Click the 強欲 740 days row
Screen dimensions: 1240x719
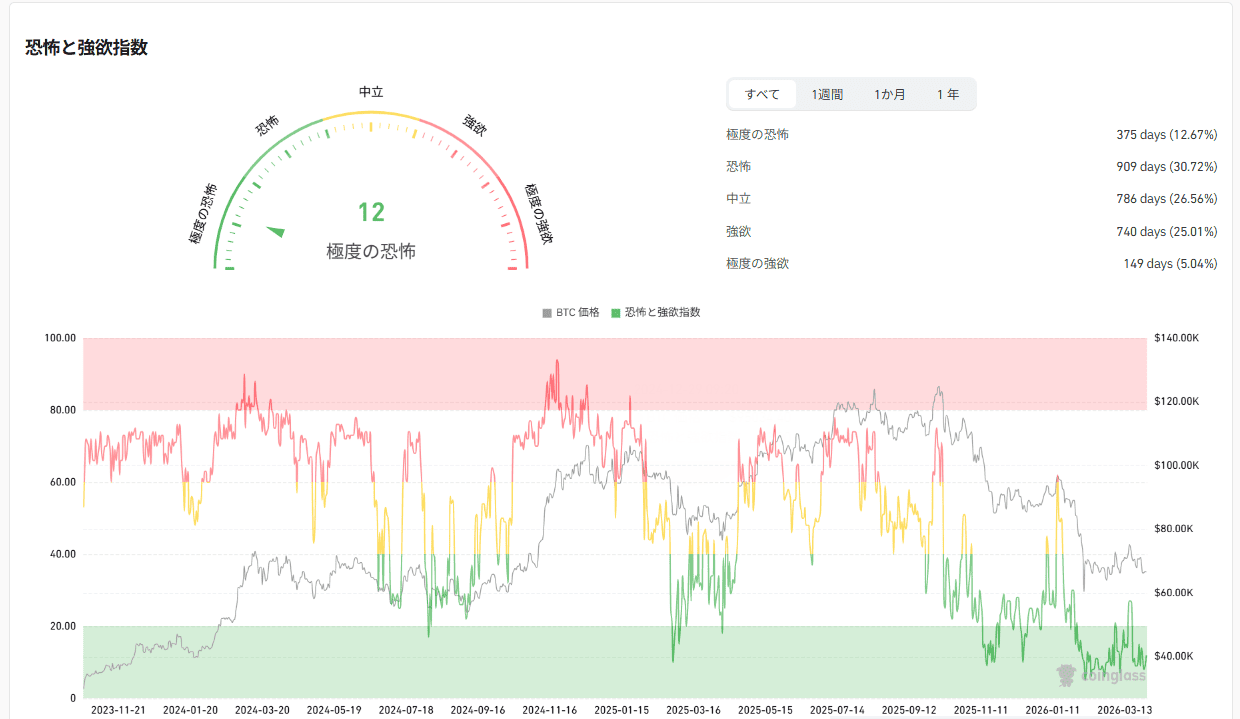pyautogui.click(x=971, y=231)
